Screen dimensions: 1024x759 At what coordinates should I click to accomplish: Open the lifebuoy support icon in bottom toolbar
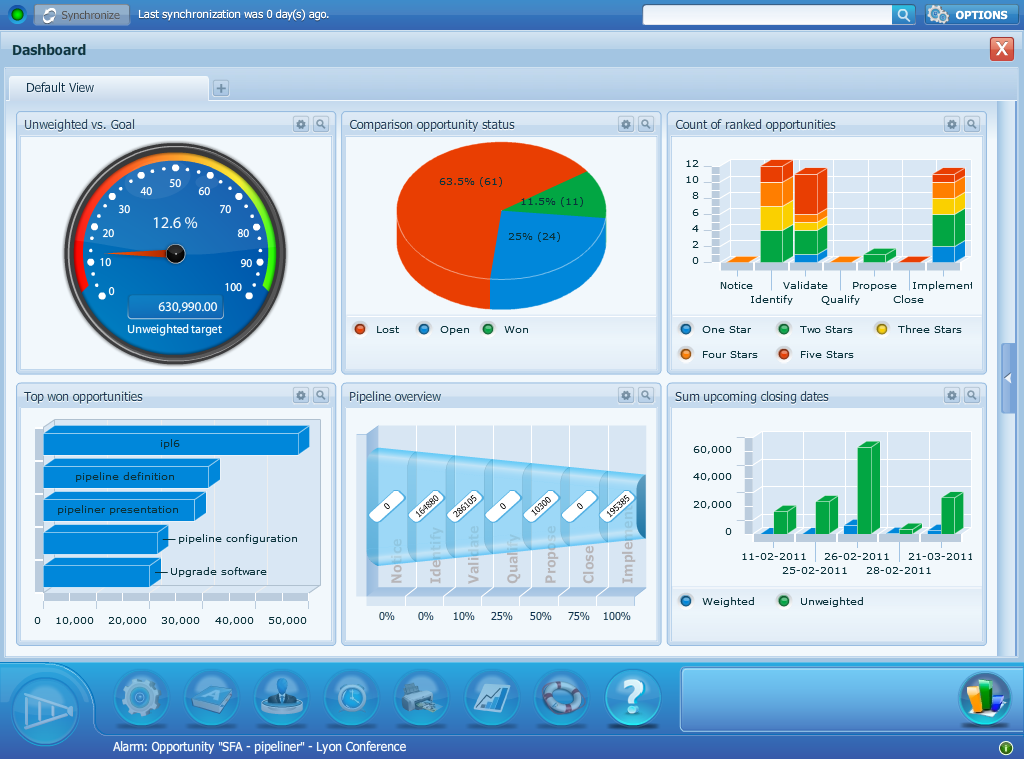[562, 698]
